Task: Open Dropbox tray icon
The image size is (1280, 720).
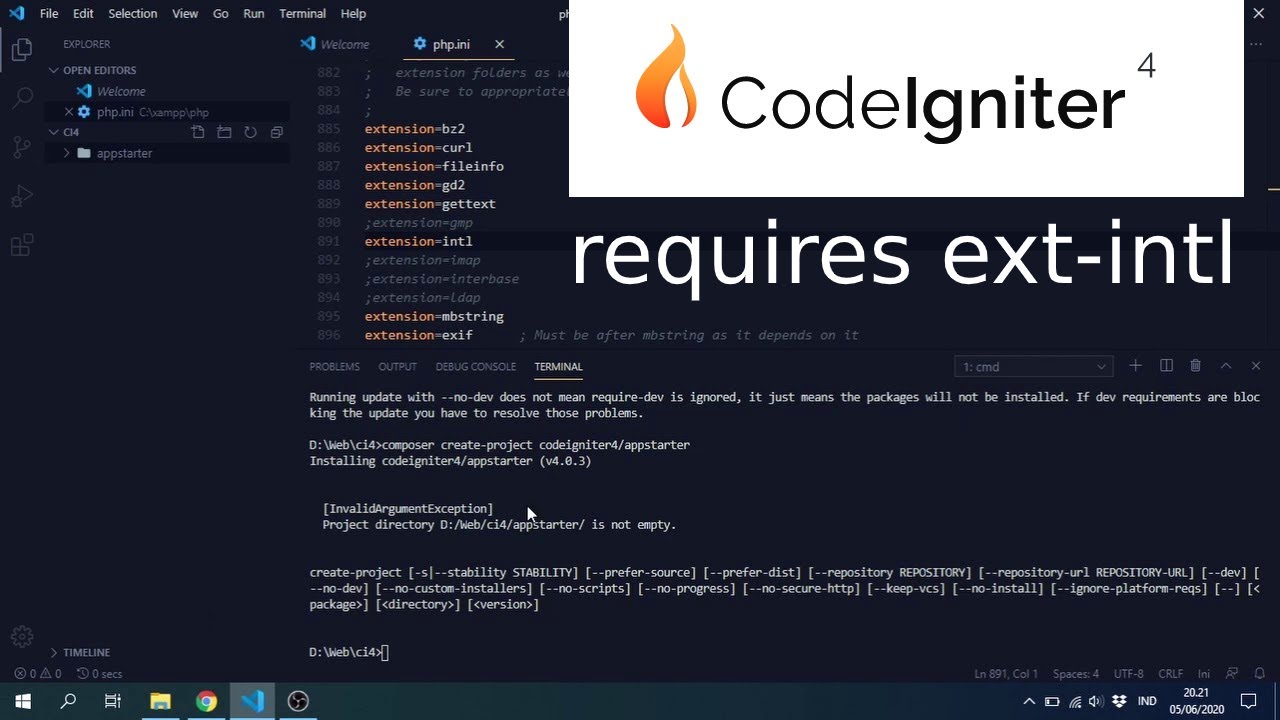Action: [x=1119, y=701]
